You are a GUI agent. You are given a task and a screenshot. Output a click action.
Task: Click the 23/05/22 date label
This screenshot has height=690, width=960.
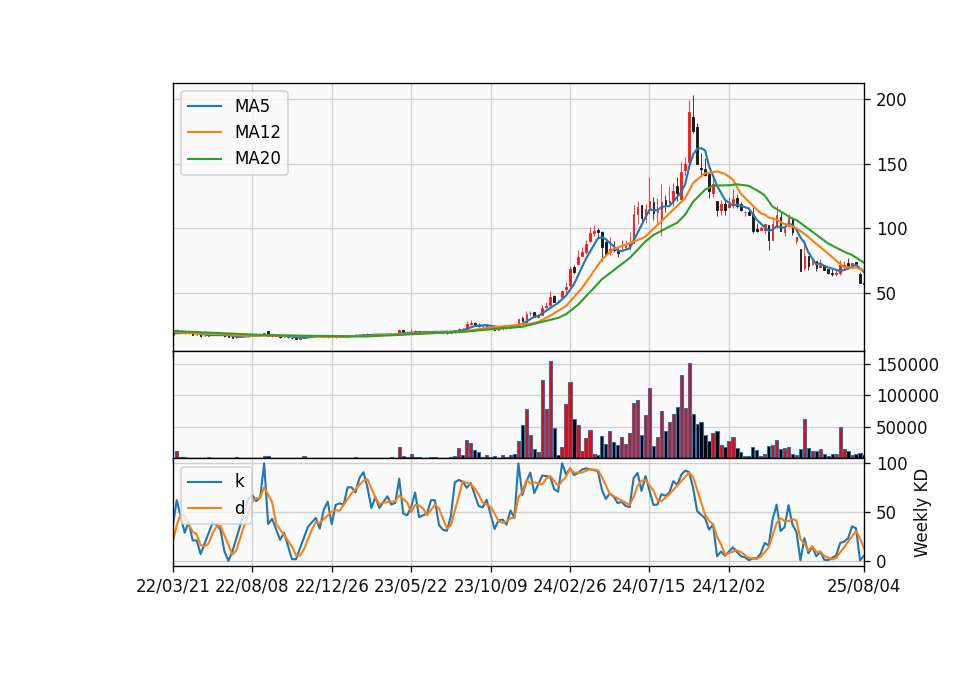click(411, 586)
